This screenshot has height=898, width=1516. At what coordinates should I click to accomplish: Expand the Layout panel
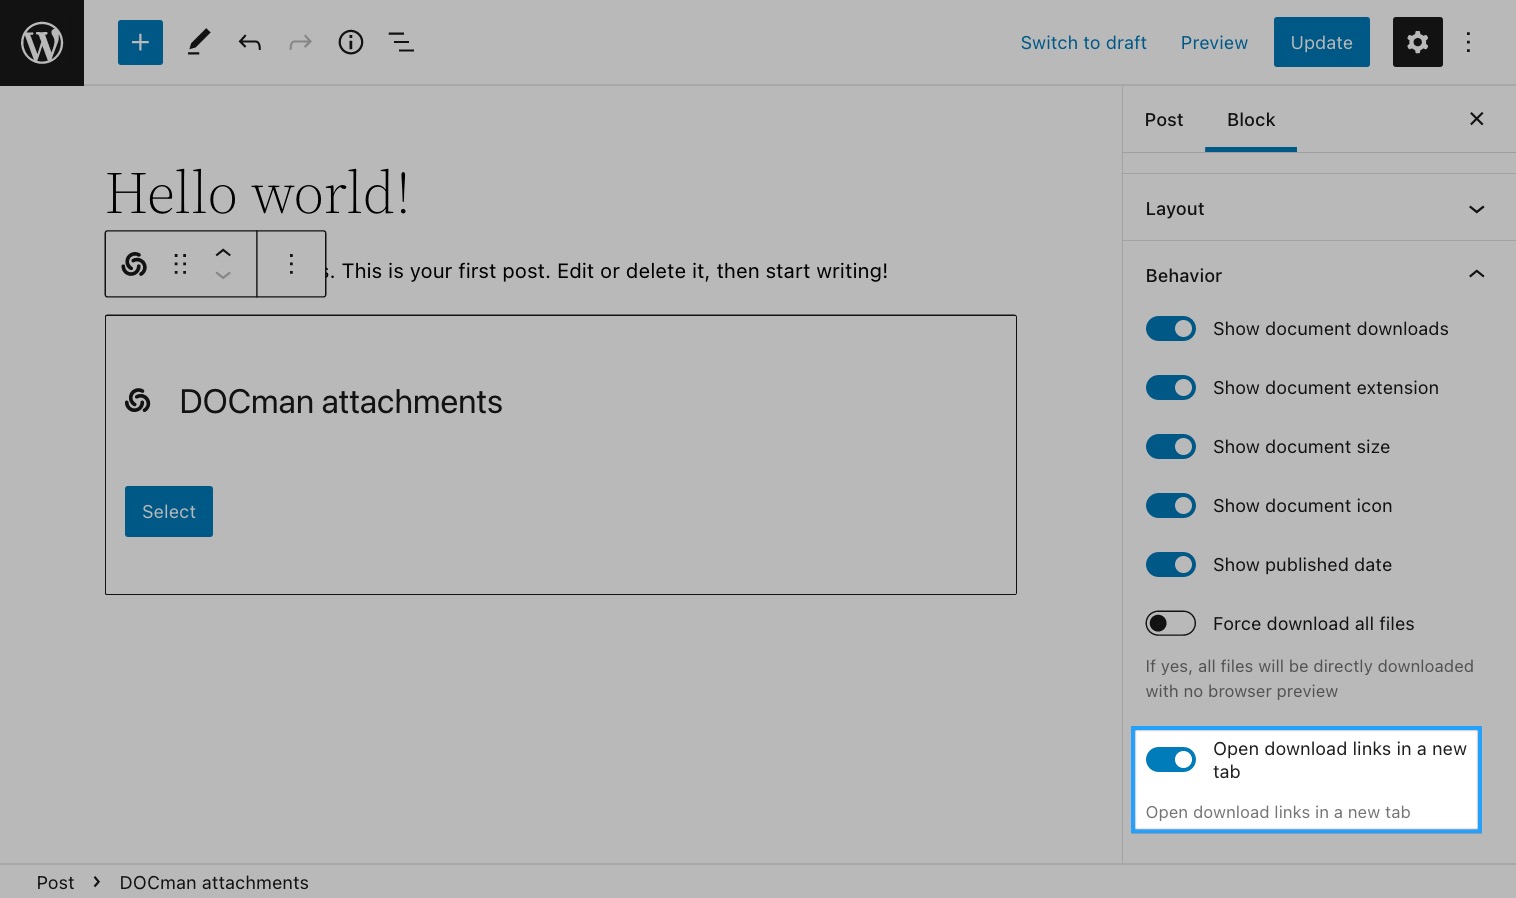coord(1319,208)
